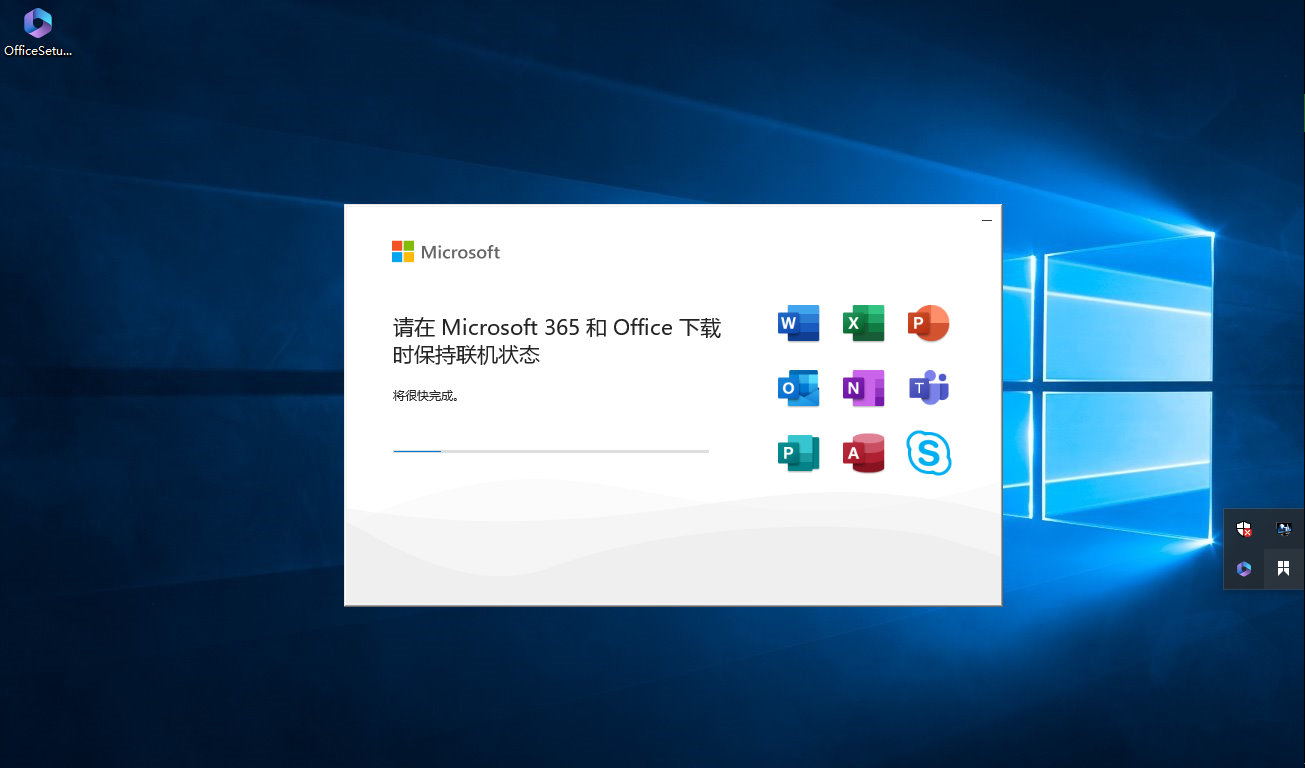This screenshot has width=1305, height=768.
Task: Select the OfficeSetup desktop shortcut
Action: point(38,32)
